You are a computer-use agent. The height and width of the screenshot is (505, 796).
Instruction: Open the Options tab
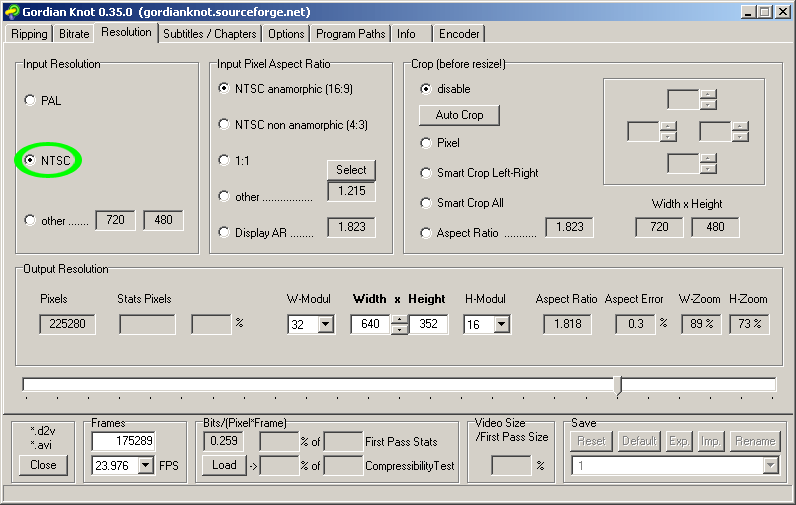pos(286,34)
